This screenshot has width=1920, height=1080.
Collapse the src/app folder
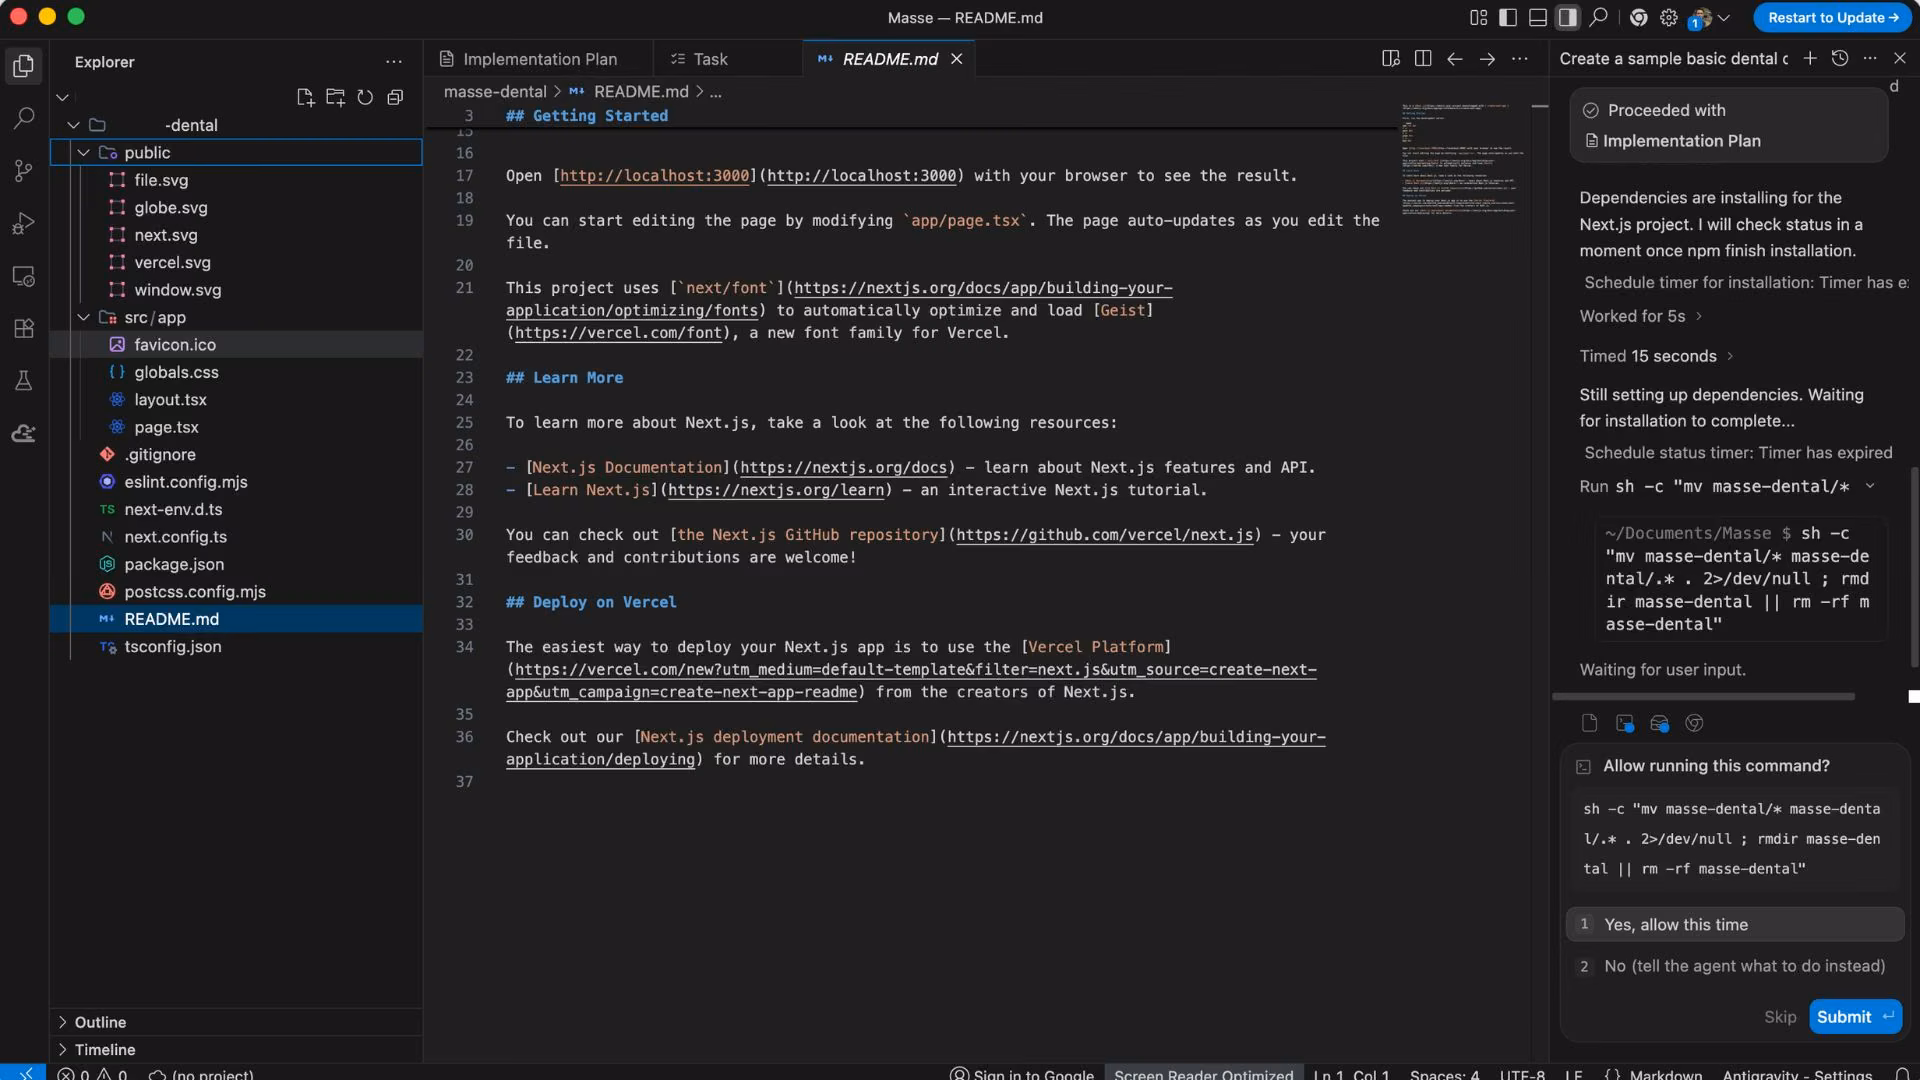[x=84, y=317]
